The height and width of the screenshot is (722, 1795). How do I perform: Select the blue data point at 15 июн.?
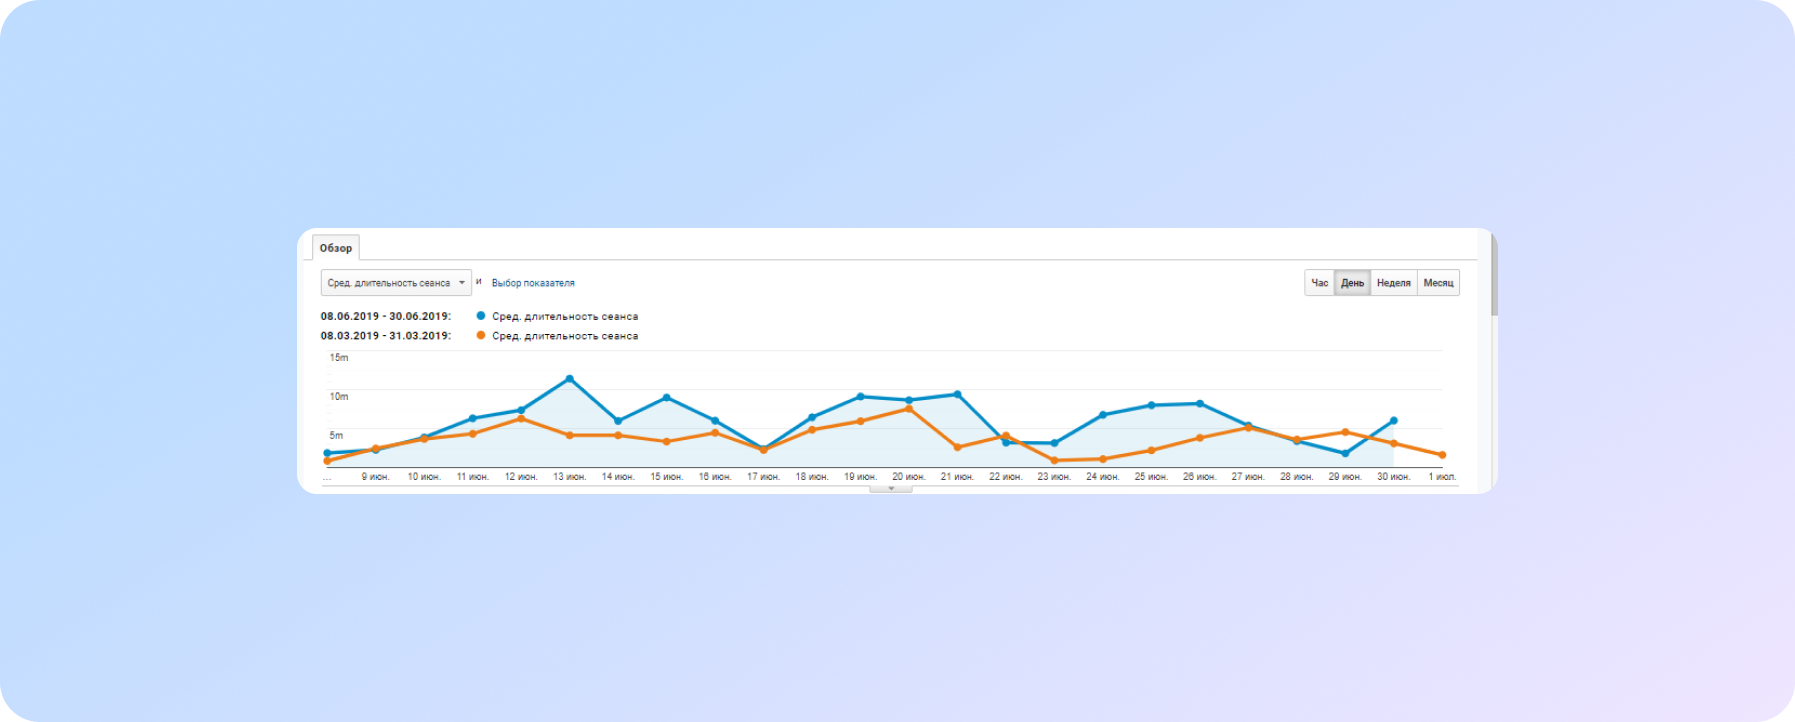click(667, 398)
